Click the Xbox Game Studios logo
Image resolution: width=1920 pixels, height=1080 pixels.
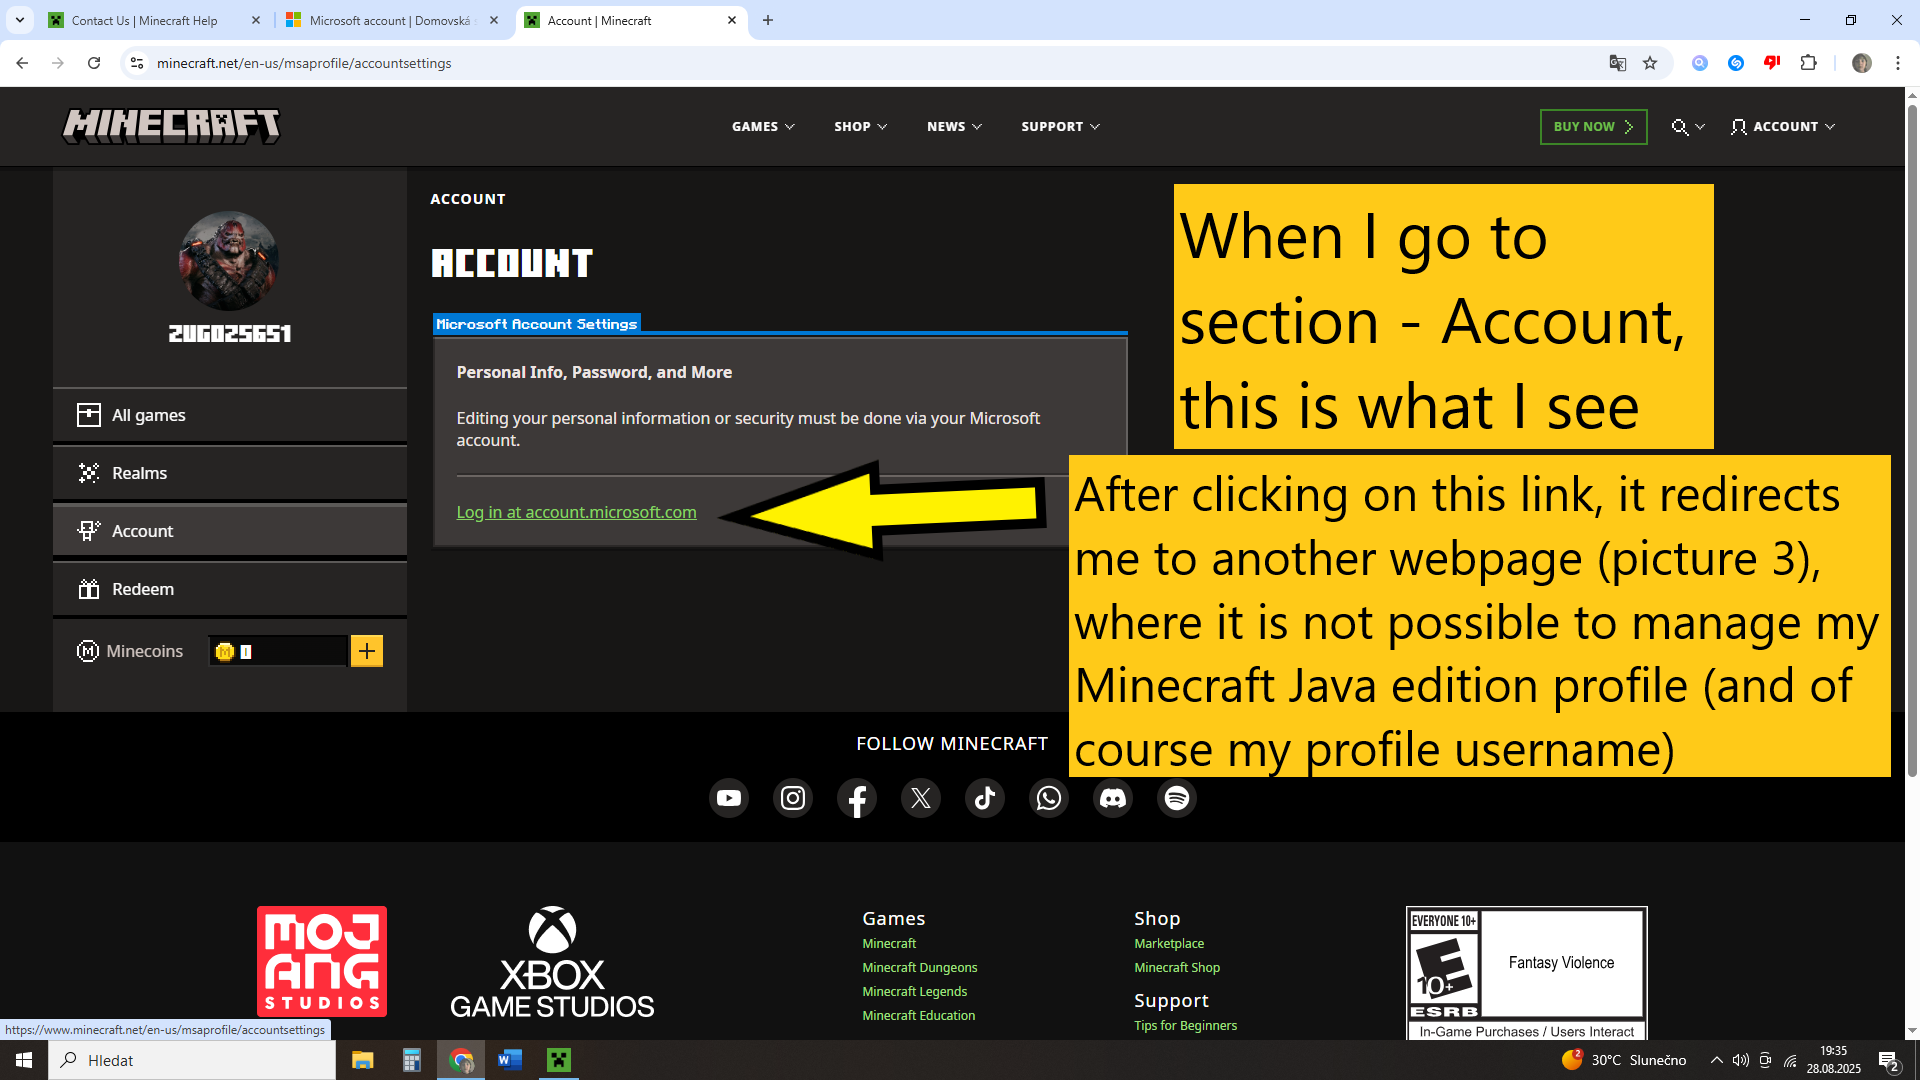tap(552, 962)
